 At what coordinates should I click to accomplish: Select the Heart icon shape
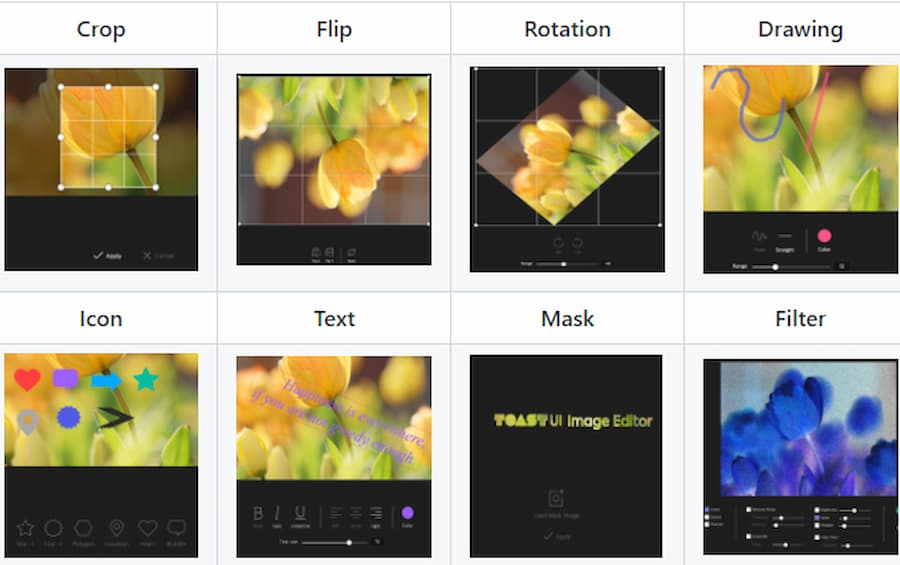(x=147, y=528)
